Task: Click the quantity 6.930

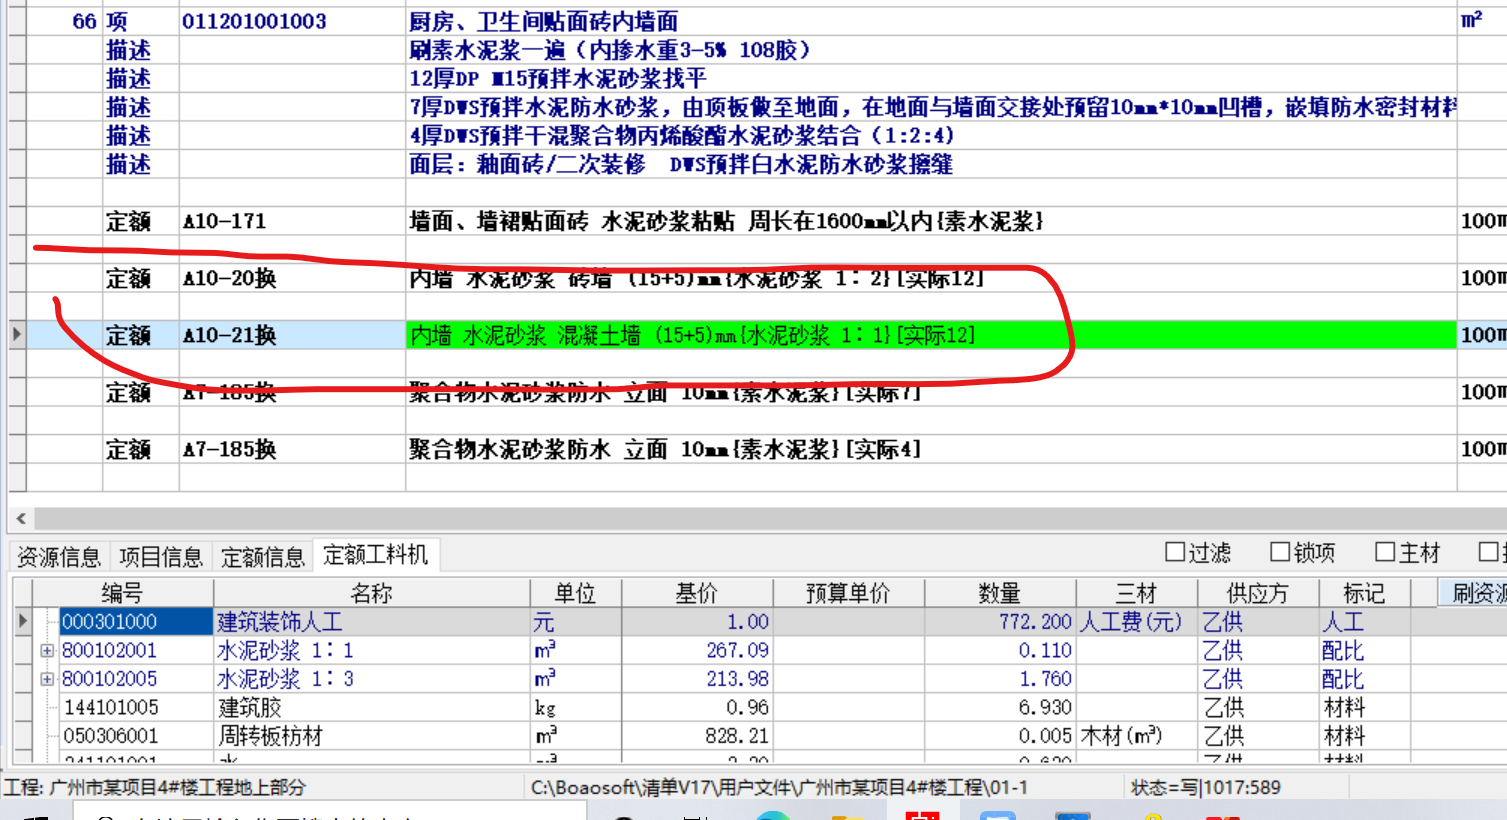Action: tap(1045, 708)
